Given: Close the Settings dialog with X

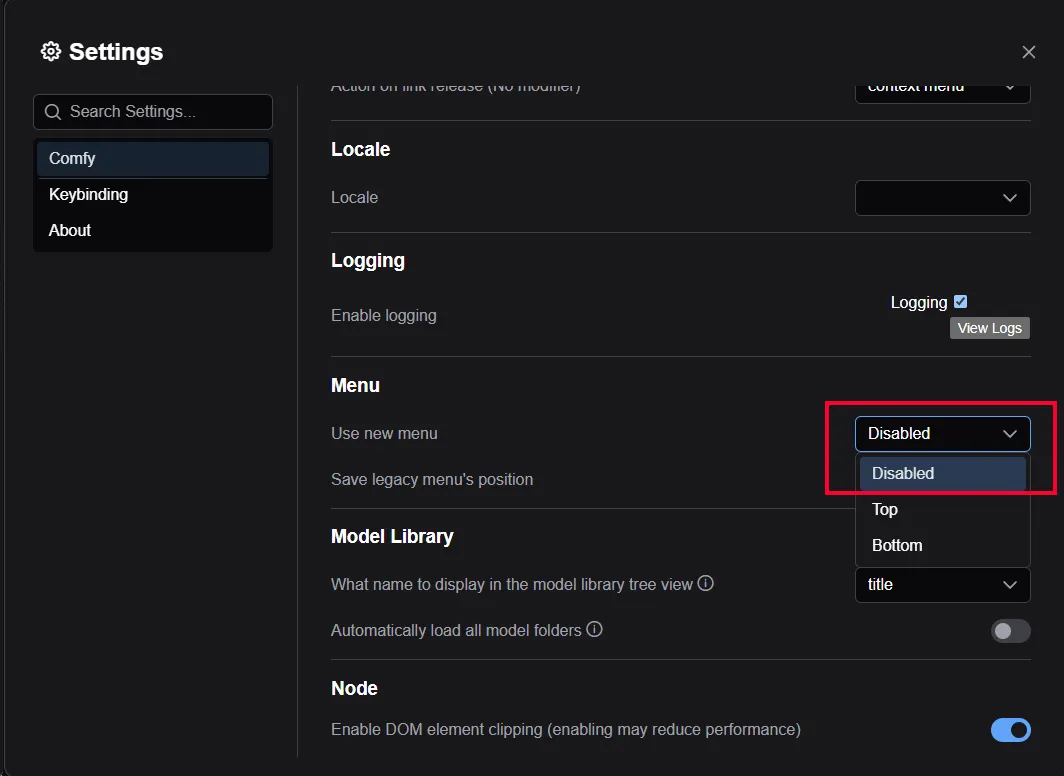Looking at the screenshot, I should coord(1028,52).
